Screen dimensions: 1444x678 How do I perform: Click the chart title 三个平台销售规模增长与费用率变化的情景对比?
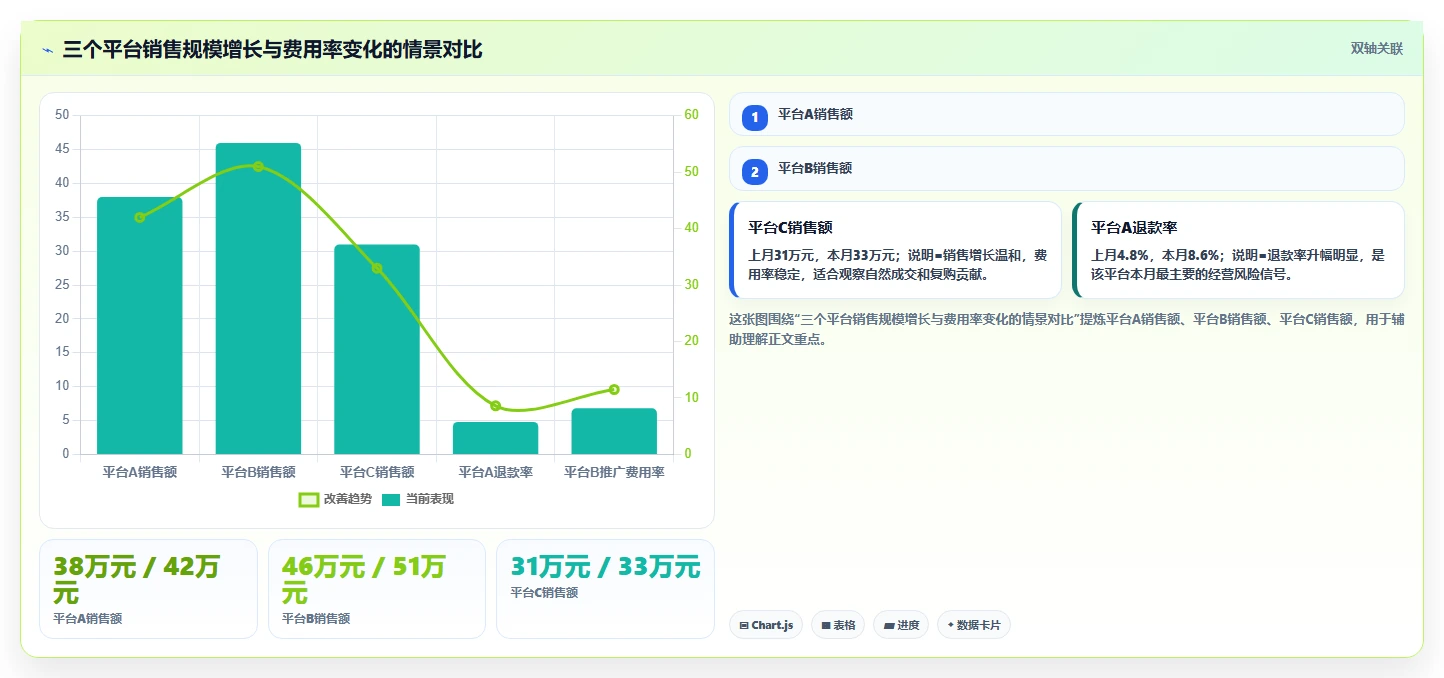(272, 49)
